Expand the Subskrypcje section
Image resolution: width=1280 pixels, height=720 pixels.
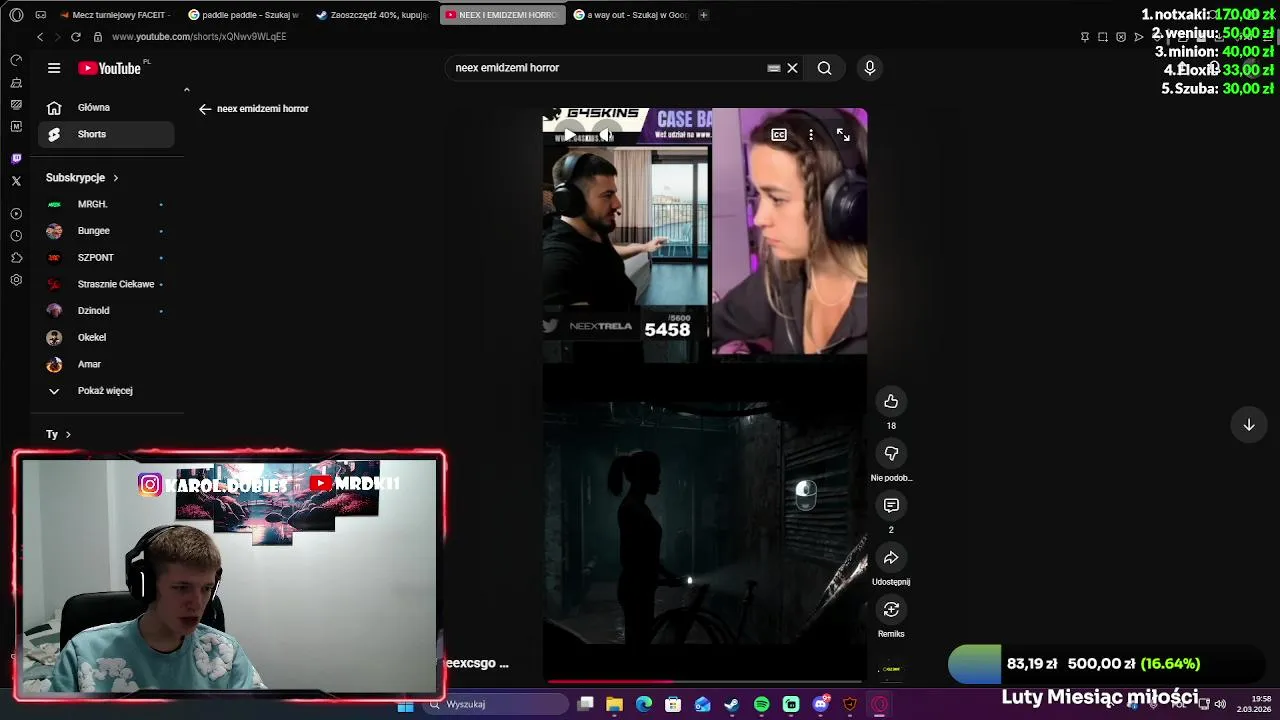pos(82,178)
